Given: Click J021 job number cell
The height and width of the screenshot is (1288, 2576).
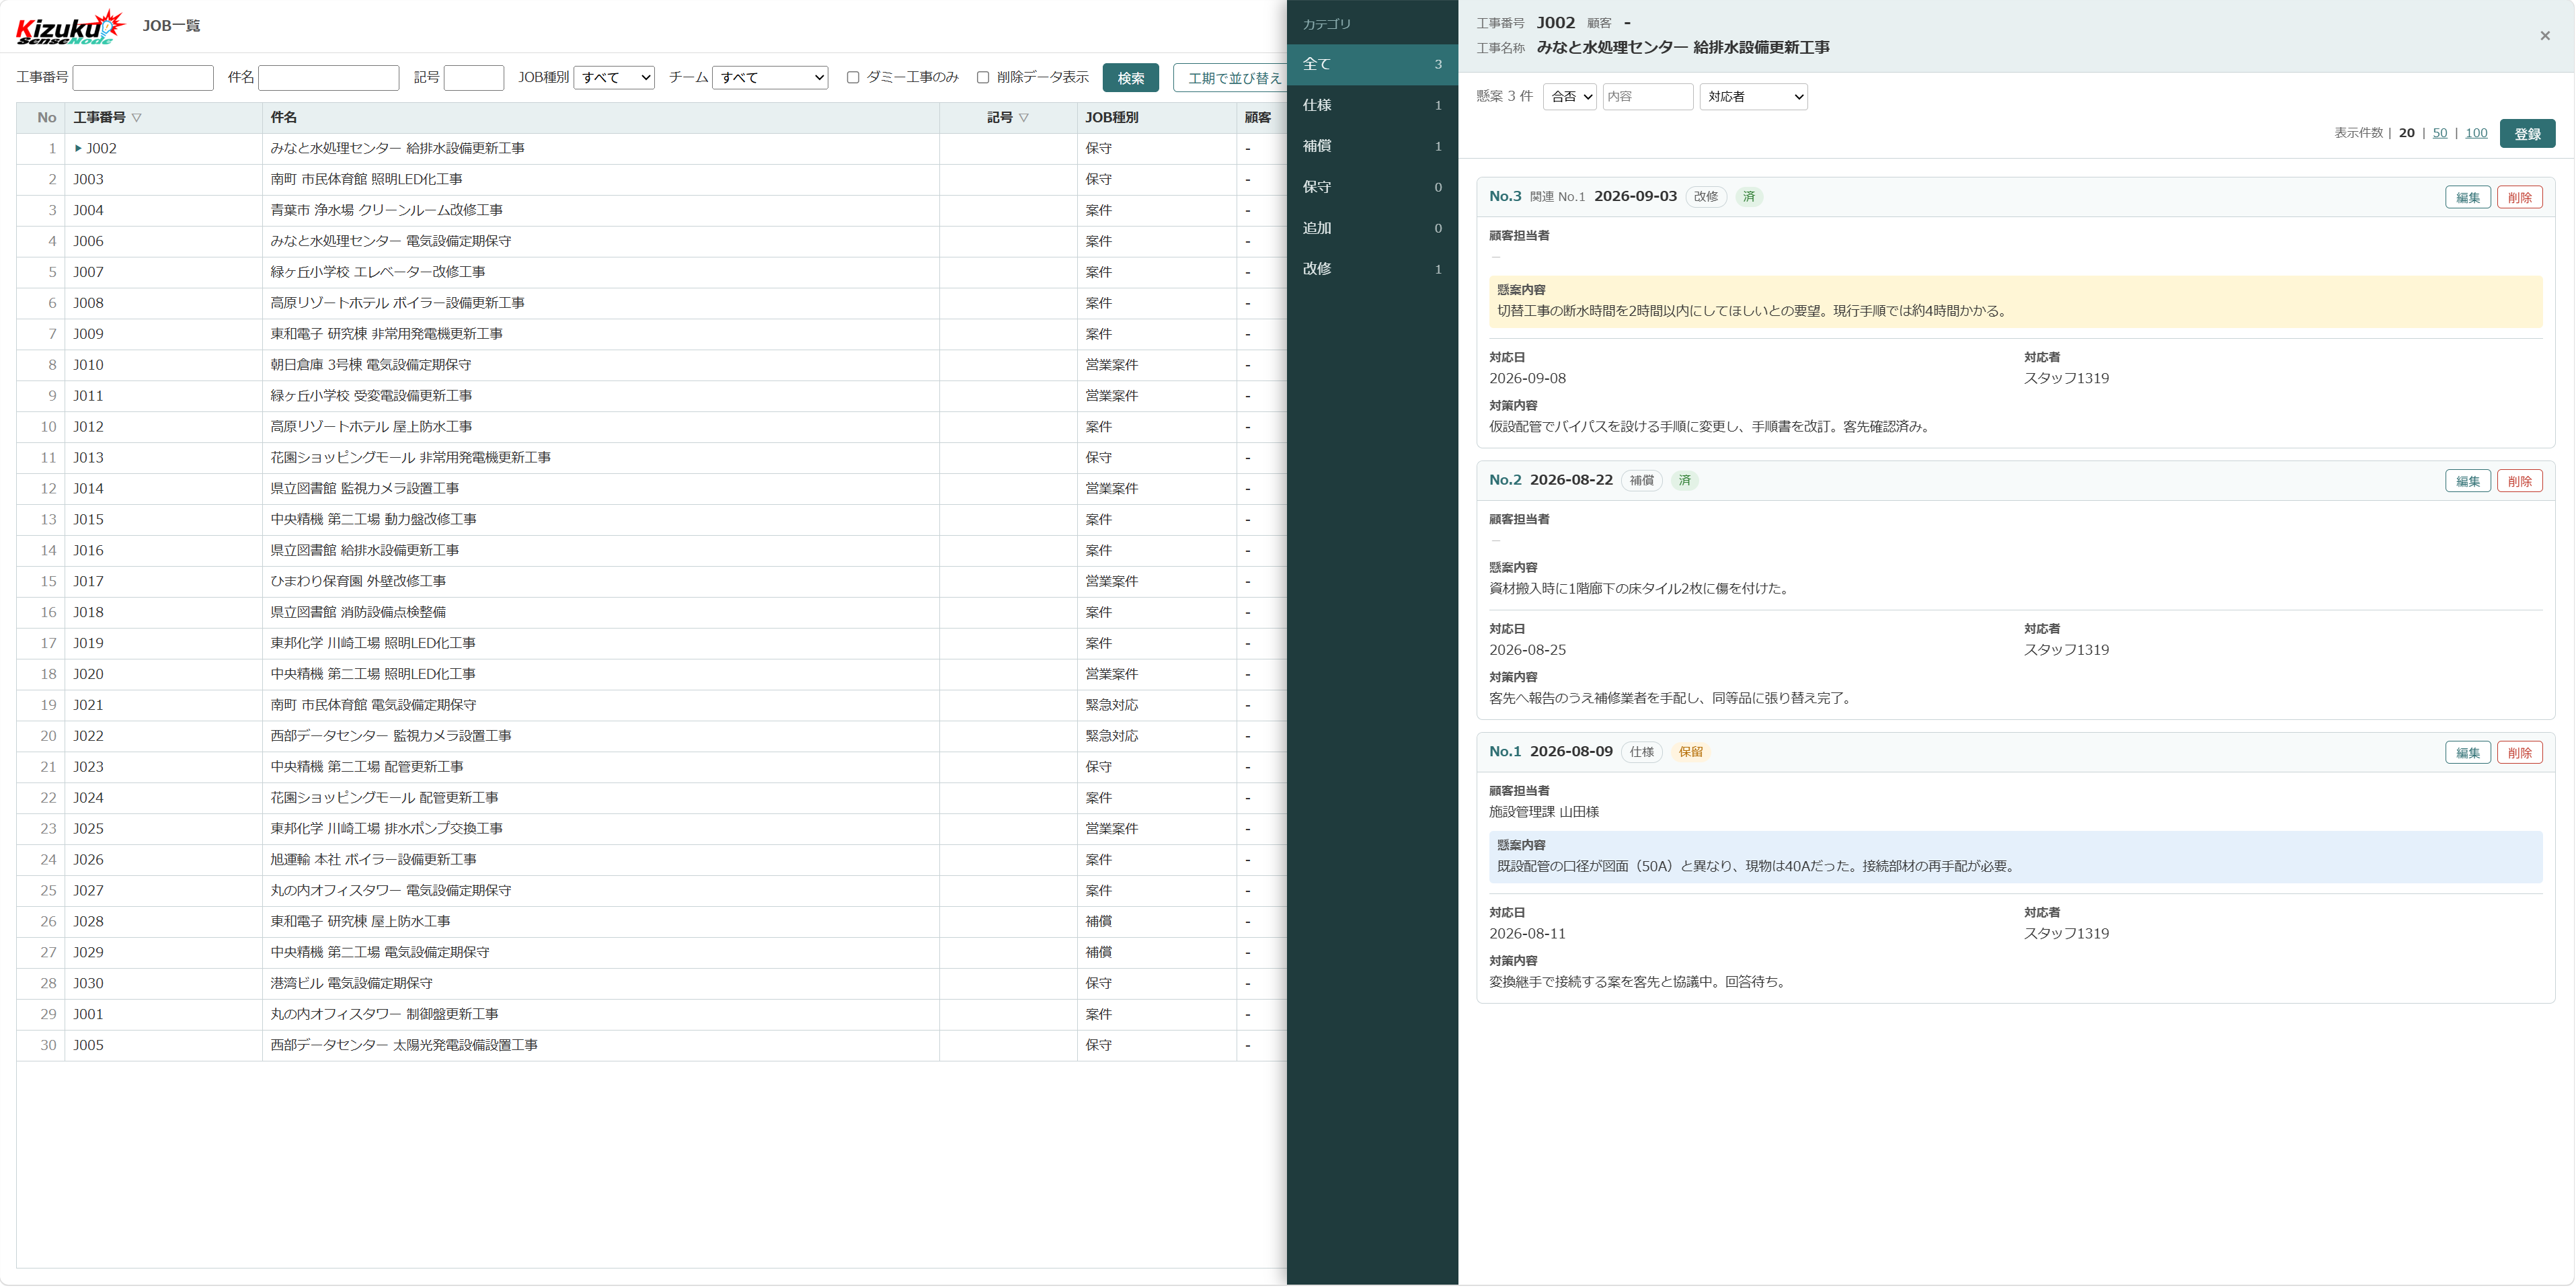Looking at the screenshot, I should tap(163, 706).
